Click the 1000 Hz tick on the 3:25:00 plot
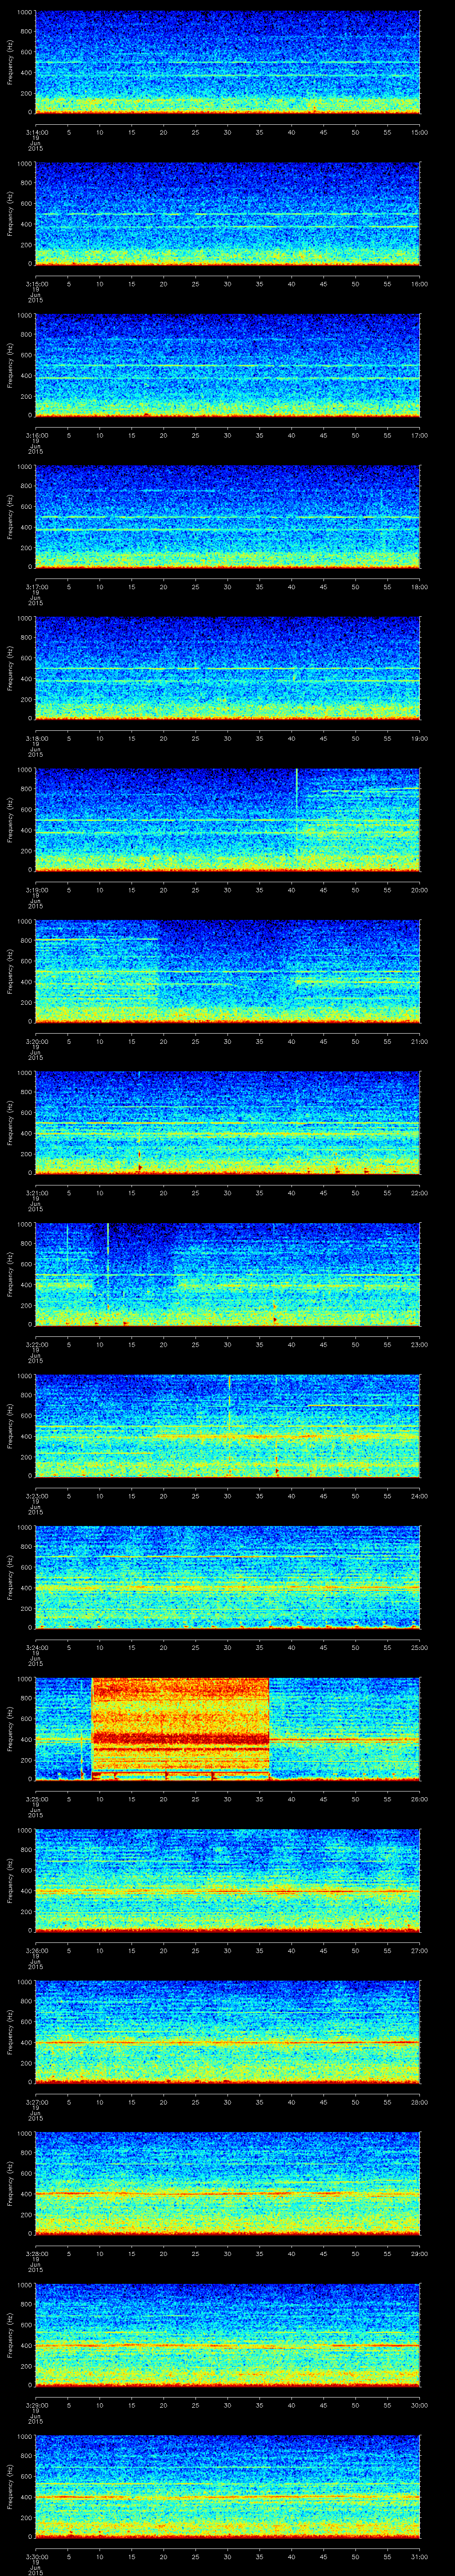455x2576 pixels. coord(24,1679)
